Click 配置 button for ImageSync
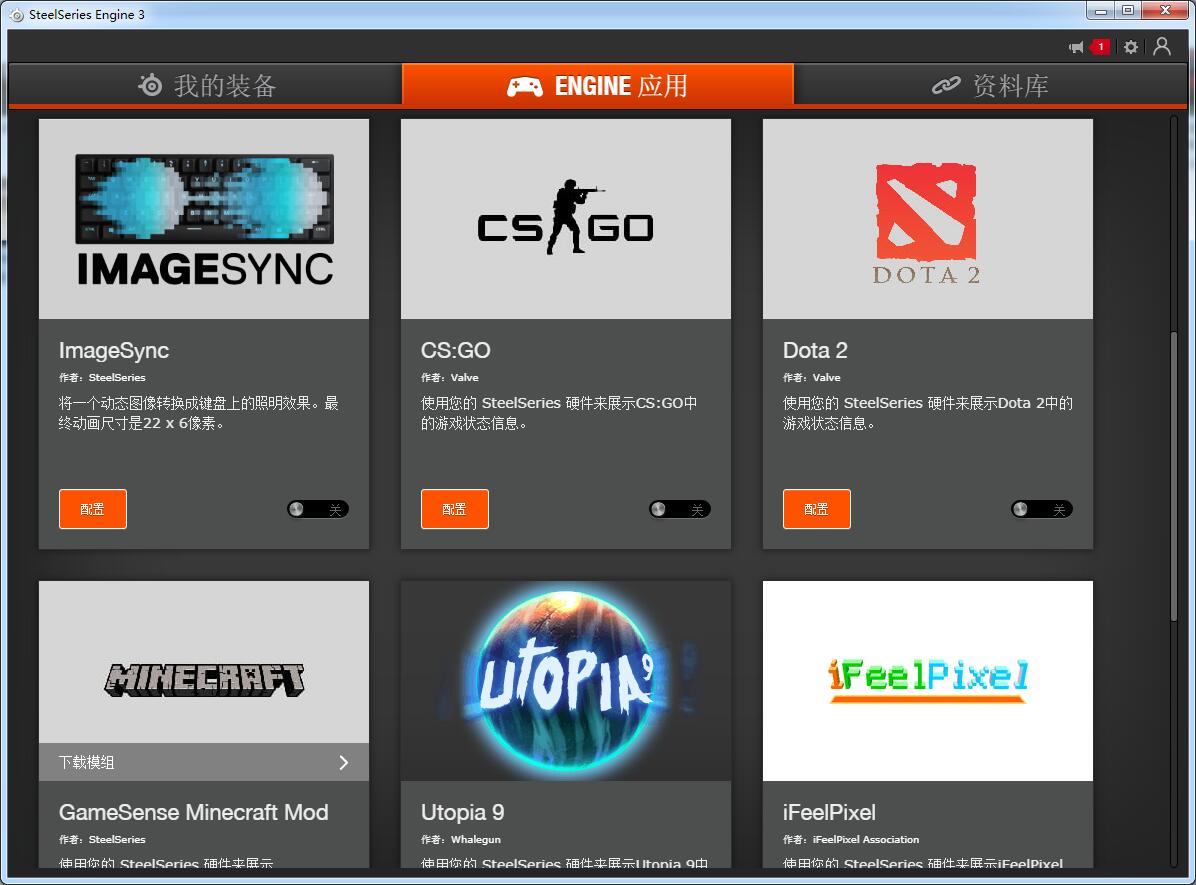The image size is (1196, 885). click(x=93, y=509)
